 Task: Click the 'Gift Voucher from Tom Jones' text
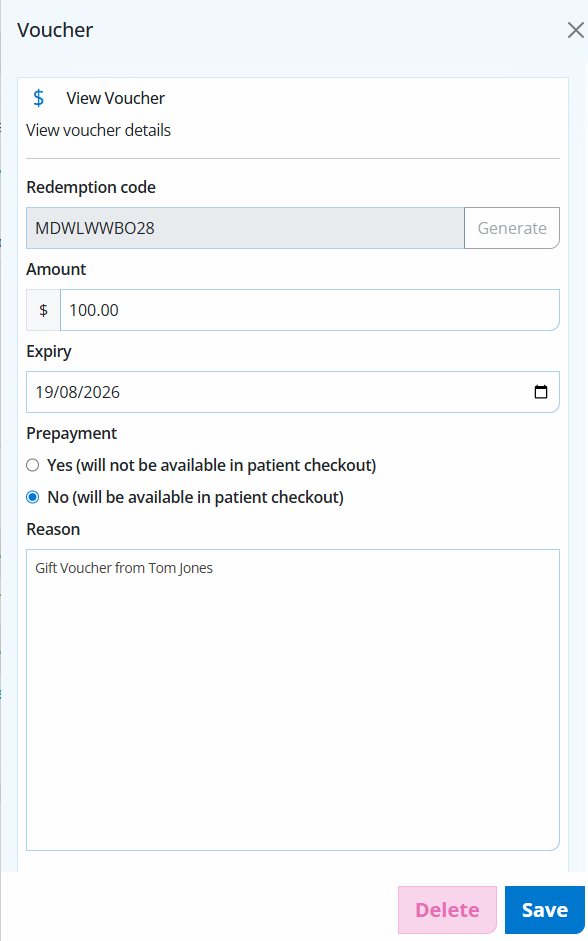pos(124,568)
